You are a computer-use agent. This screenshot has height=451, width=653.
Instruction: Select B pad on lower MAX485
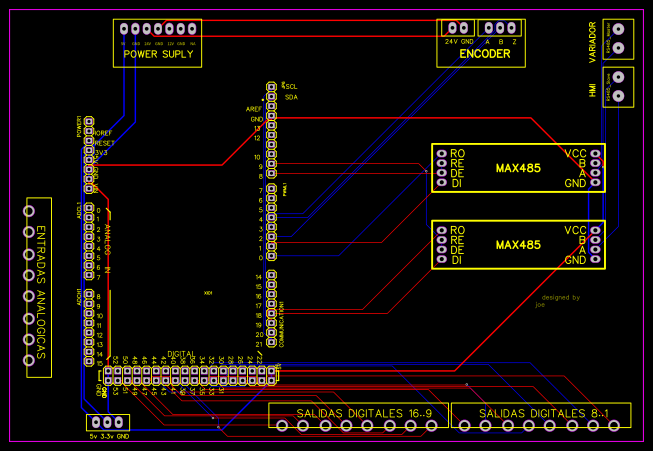click(x=596, y=240)
